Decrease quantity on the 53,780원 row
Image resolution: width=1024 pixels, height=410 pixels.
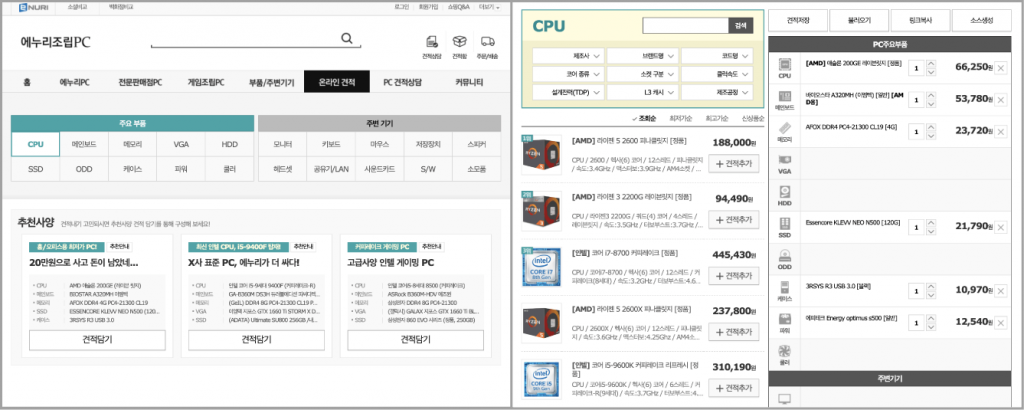[931, 103]
